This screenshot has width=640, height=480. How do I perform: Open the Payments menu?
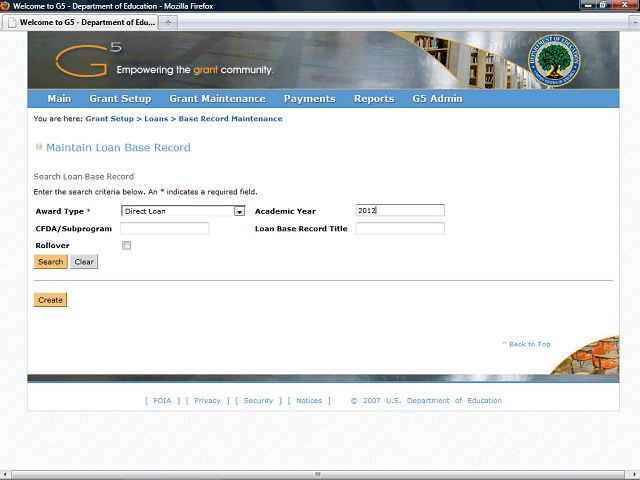[310, 99]
